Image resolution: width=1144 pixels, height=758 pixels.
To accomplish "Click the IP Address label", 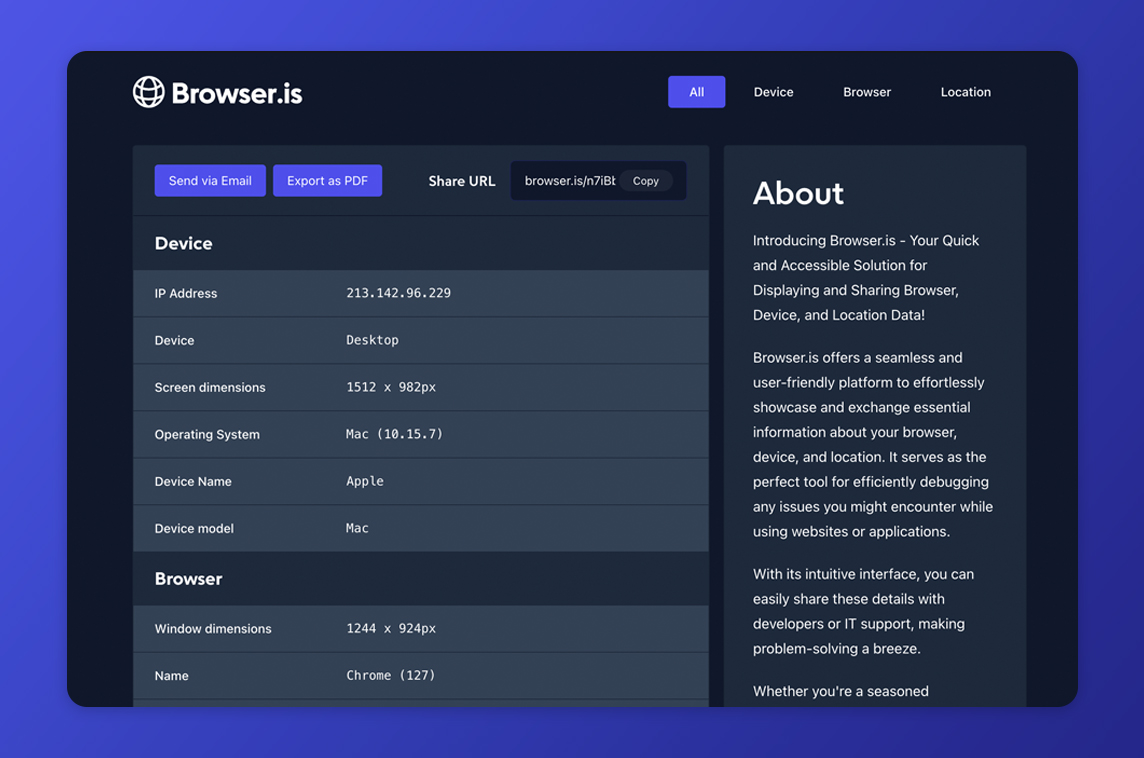I will (186, 293).
